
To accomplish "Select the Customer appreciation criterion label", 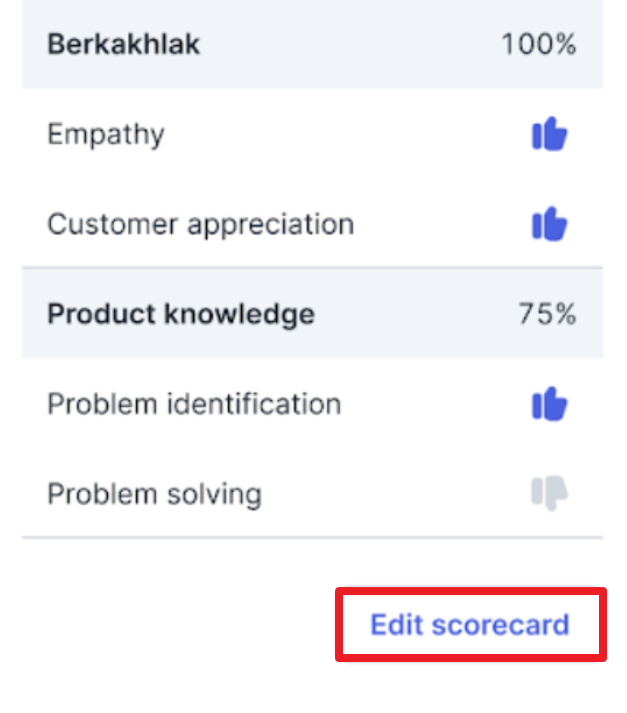I will tap(201, 225).
